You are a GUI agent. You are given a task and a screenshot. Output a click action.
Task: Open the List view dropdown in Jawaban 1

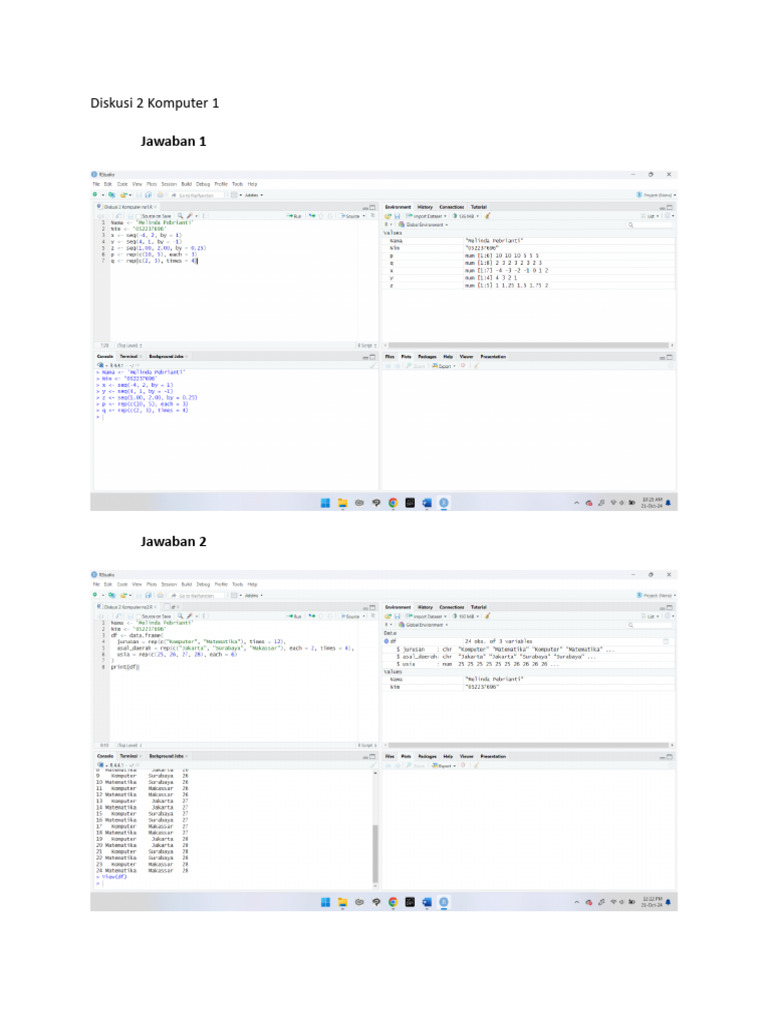click(x=650, y=216)
